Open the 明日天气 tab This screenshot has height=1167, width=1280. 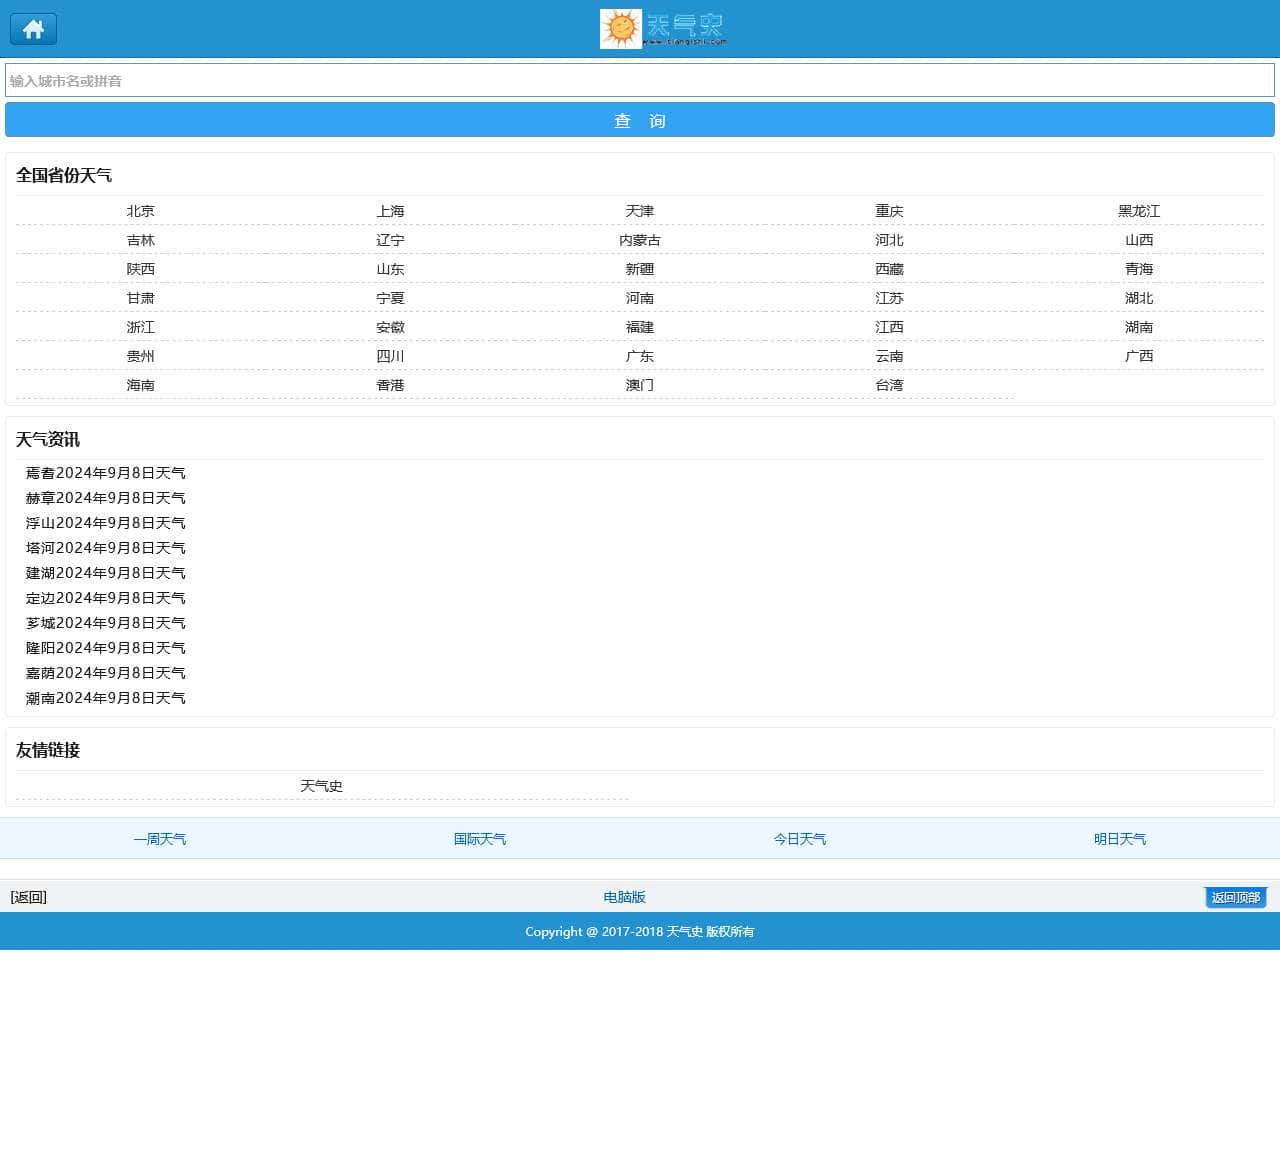coord(1120,839)
